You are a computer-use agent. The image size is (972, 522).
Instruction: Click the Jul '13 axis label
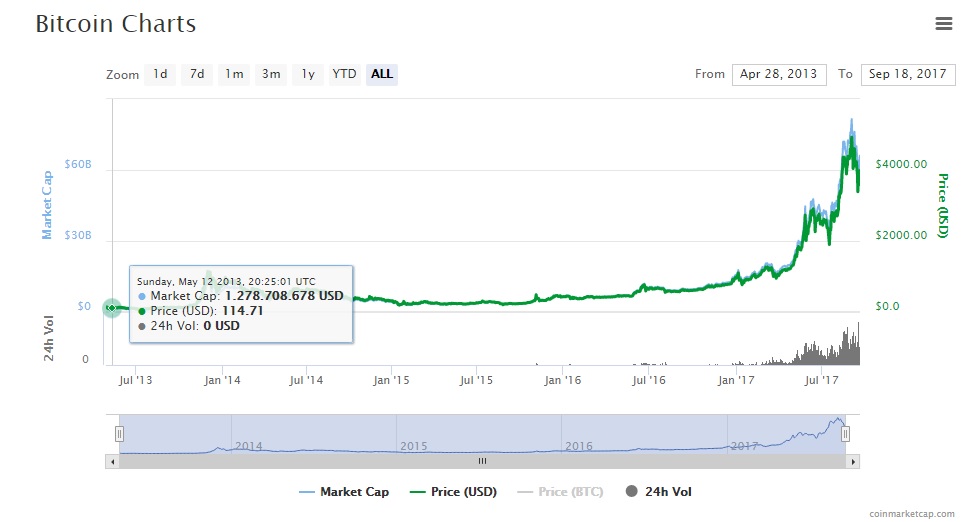pyautogui.click(x=135, y=380)
